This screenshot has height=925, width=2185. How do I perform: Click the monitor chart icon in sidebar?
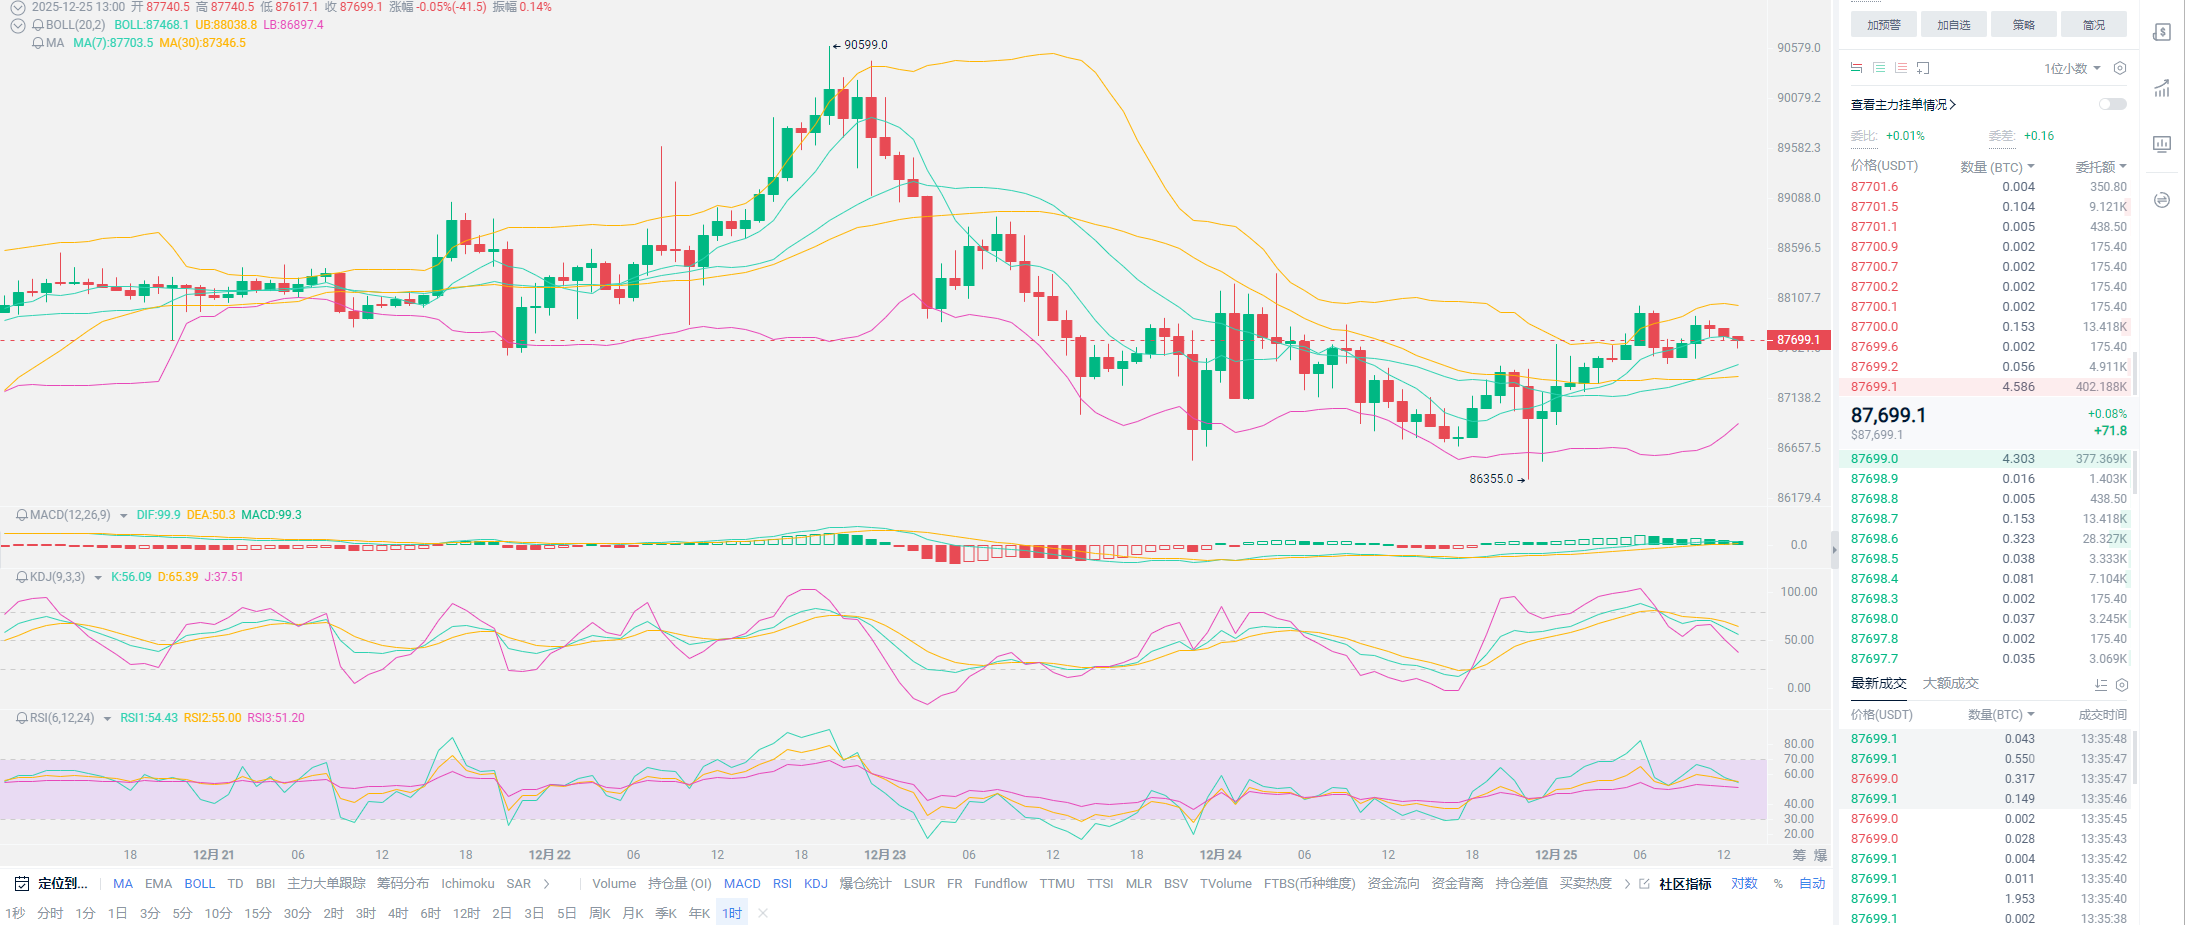tap(2162, 144)
